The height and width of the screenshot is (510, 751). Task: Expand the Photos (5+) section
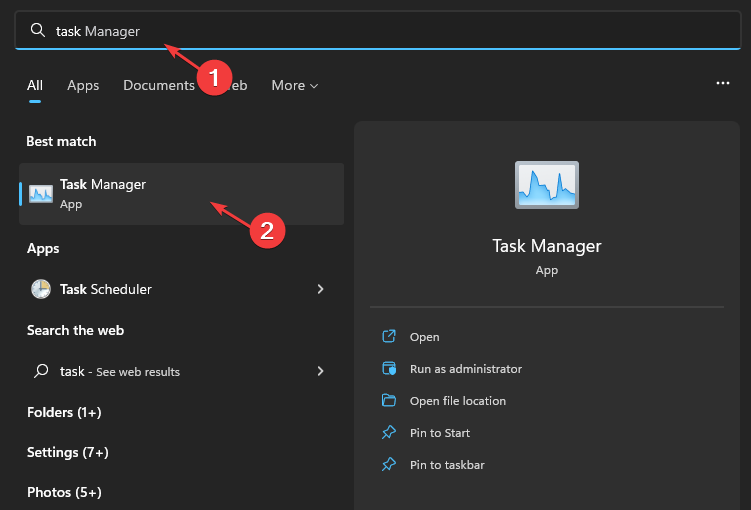pos(64,492)
